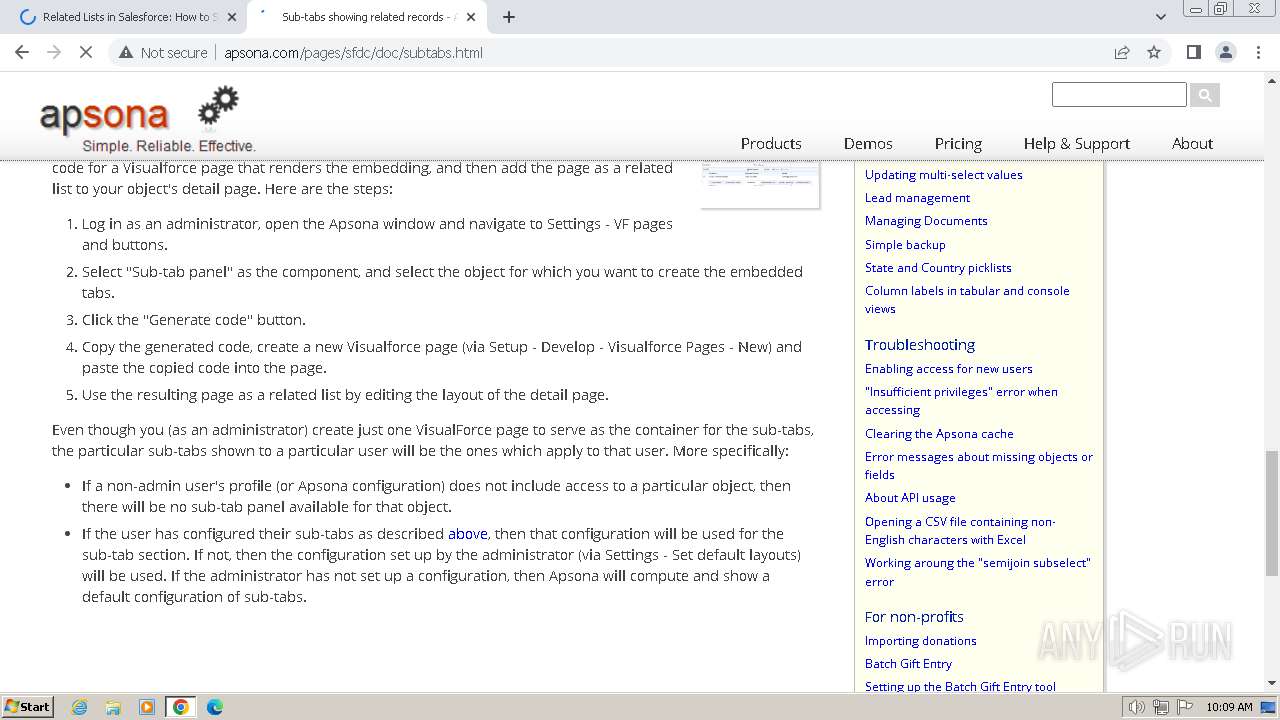Click the search magnifier button
This screenshot has height=720, width=1280.
coord(1205,95)
